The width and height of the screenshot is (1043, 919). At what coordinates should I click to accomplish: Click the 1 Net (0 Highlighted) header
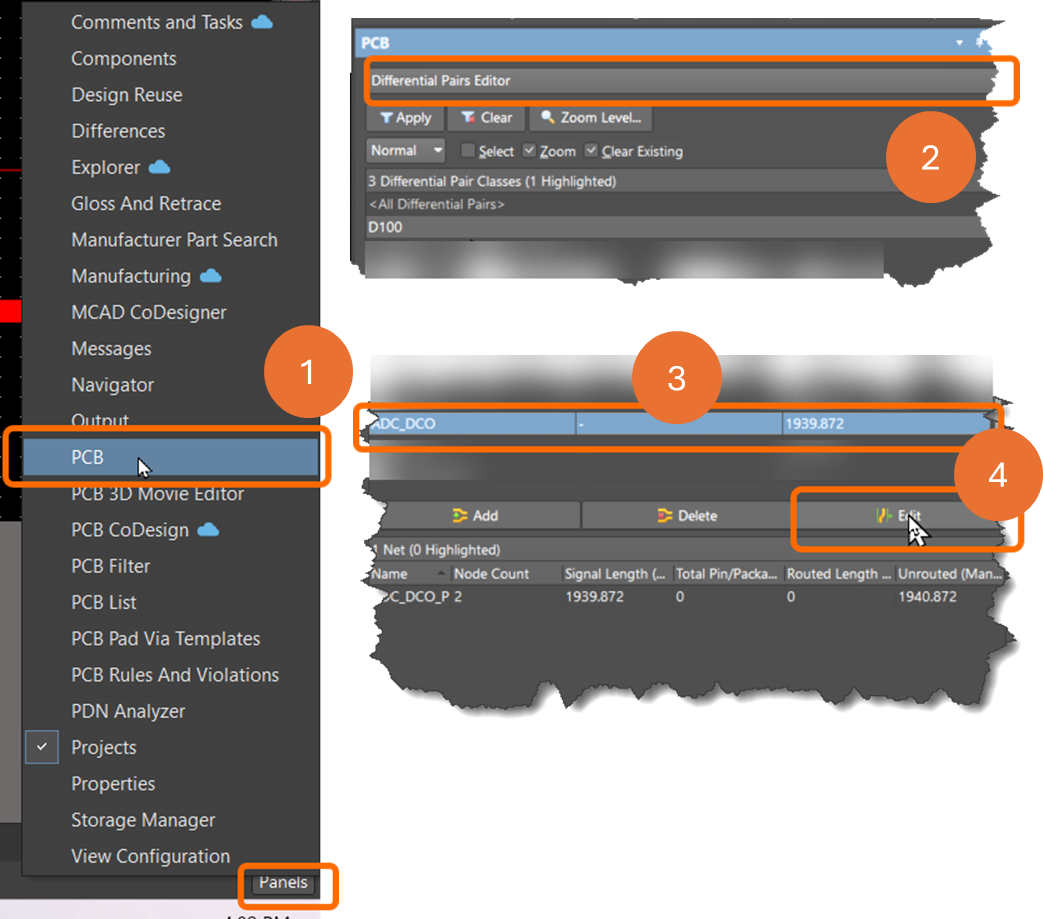click(685, 550)
